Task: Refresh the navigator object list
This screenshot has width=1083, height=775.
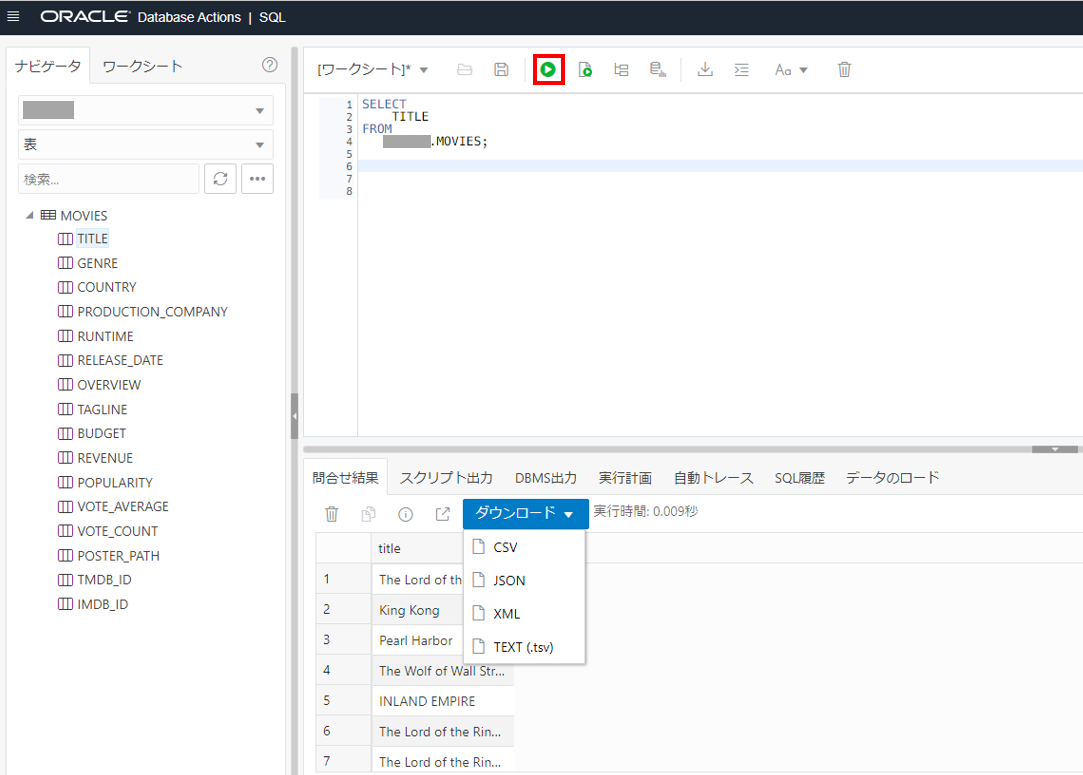Action: pyautogui.click(x=220, y=178)
